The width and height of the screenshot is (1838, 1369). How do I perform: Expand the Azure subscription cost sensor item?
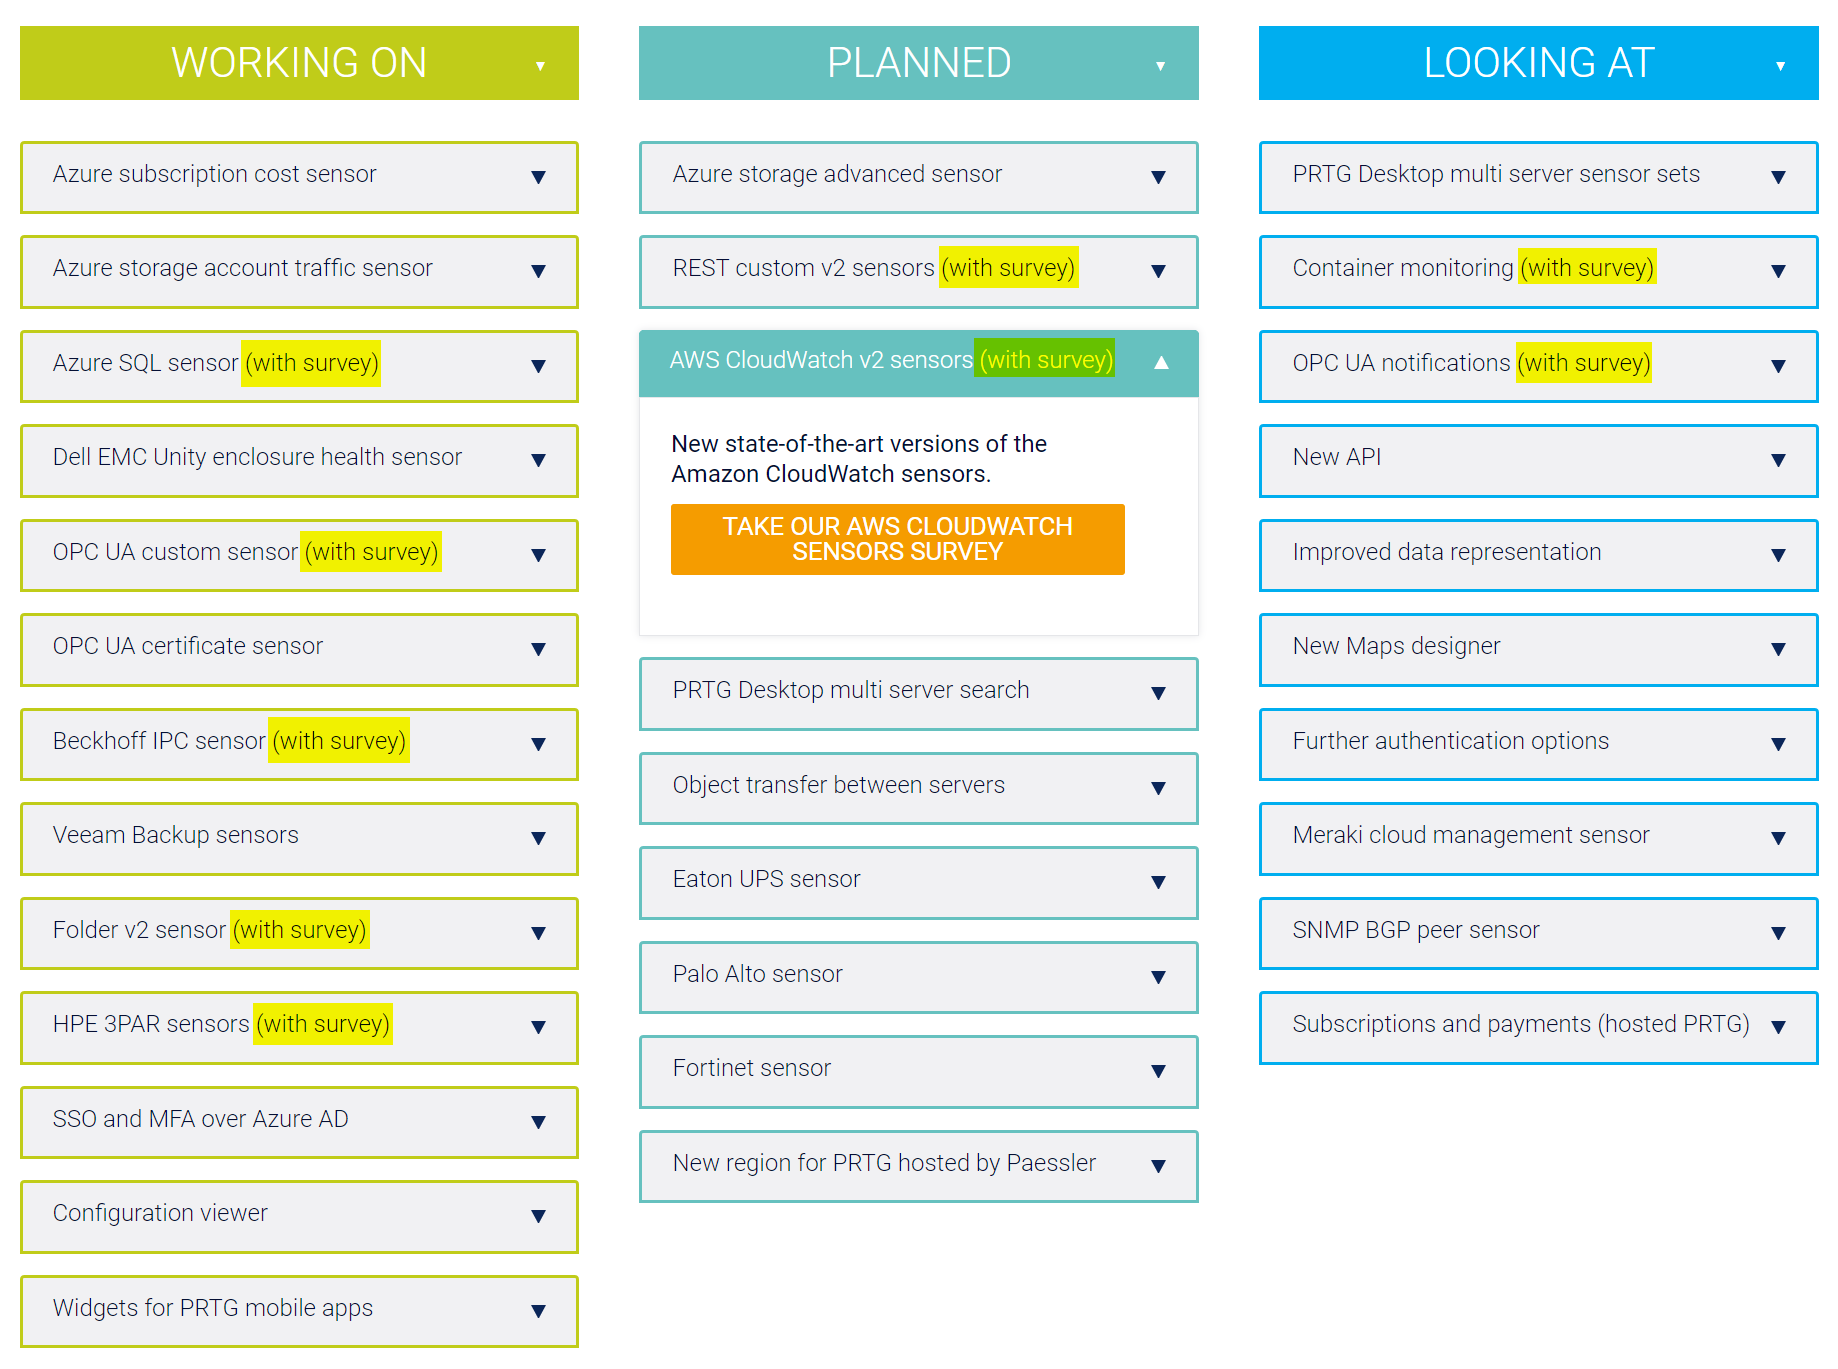[x=538, y=178]
